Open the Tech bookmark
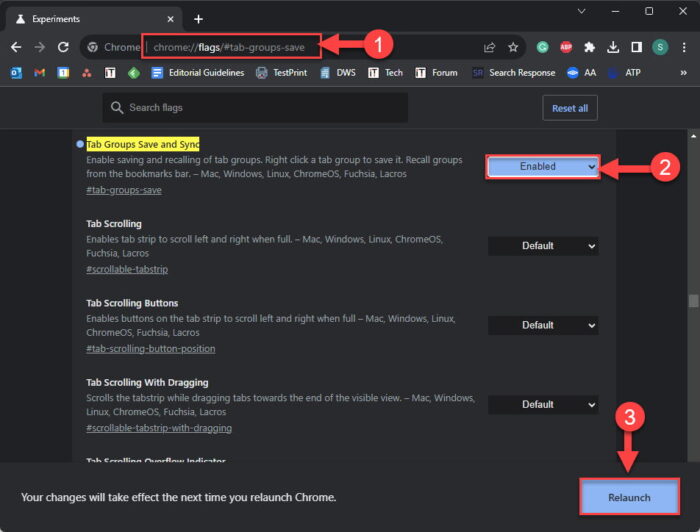Viewport: 700px width, 532px height. tap(385, 72)
